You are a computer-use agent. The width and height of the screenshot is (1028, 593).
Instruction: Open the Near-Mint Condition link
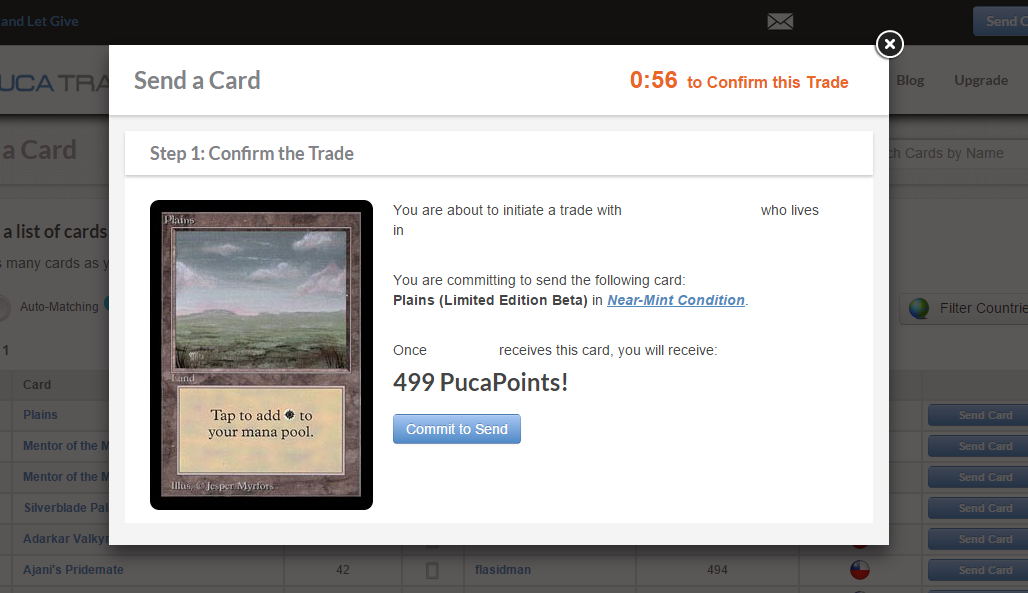(x=676, y=300)
